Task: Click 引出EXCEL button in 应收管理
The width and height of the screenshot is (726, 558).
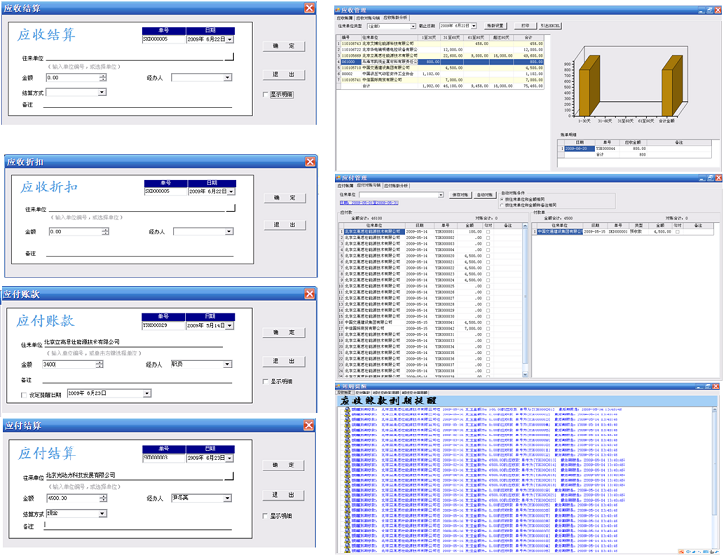Action: (x=550, y=26)
